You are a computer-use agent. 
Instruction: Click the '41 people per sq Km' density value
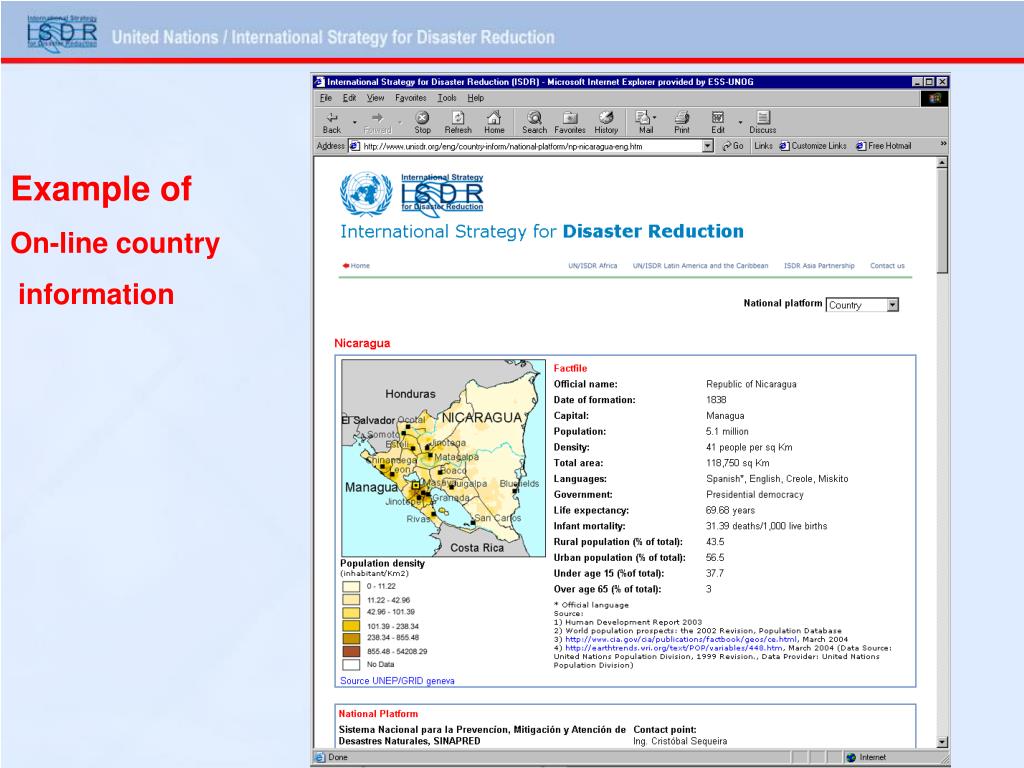pyautogui.click(x=749, y=447)
